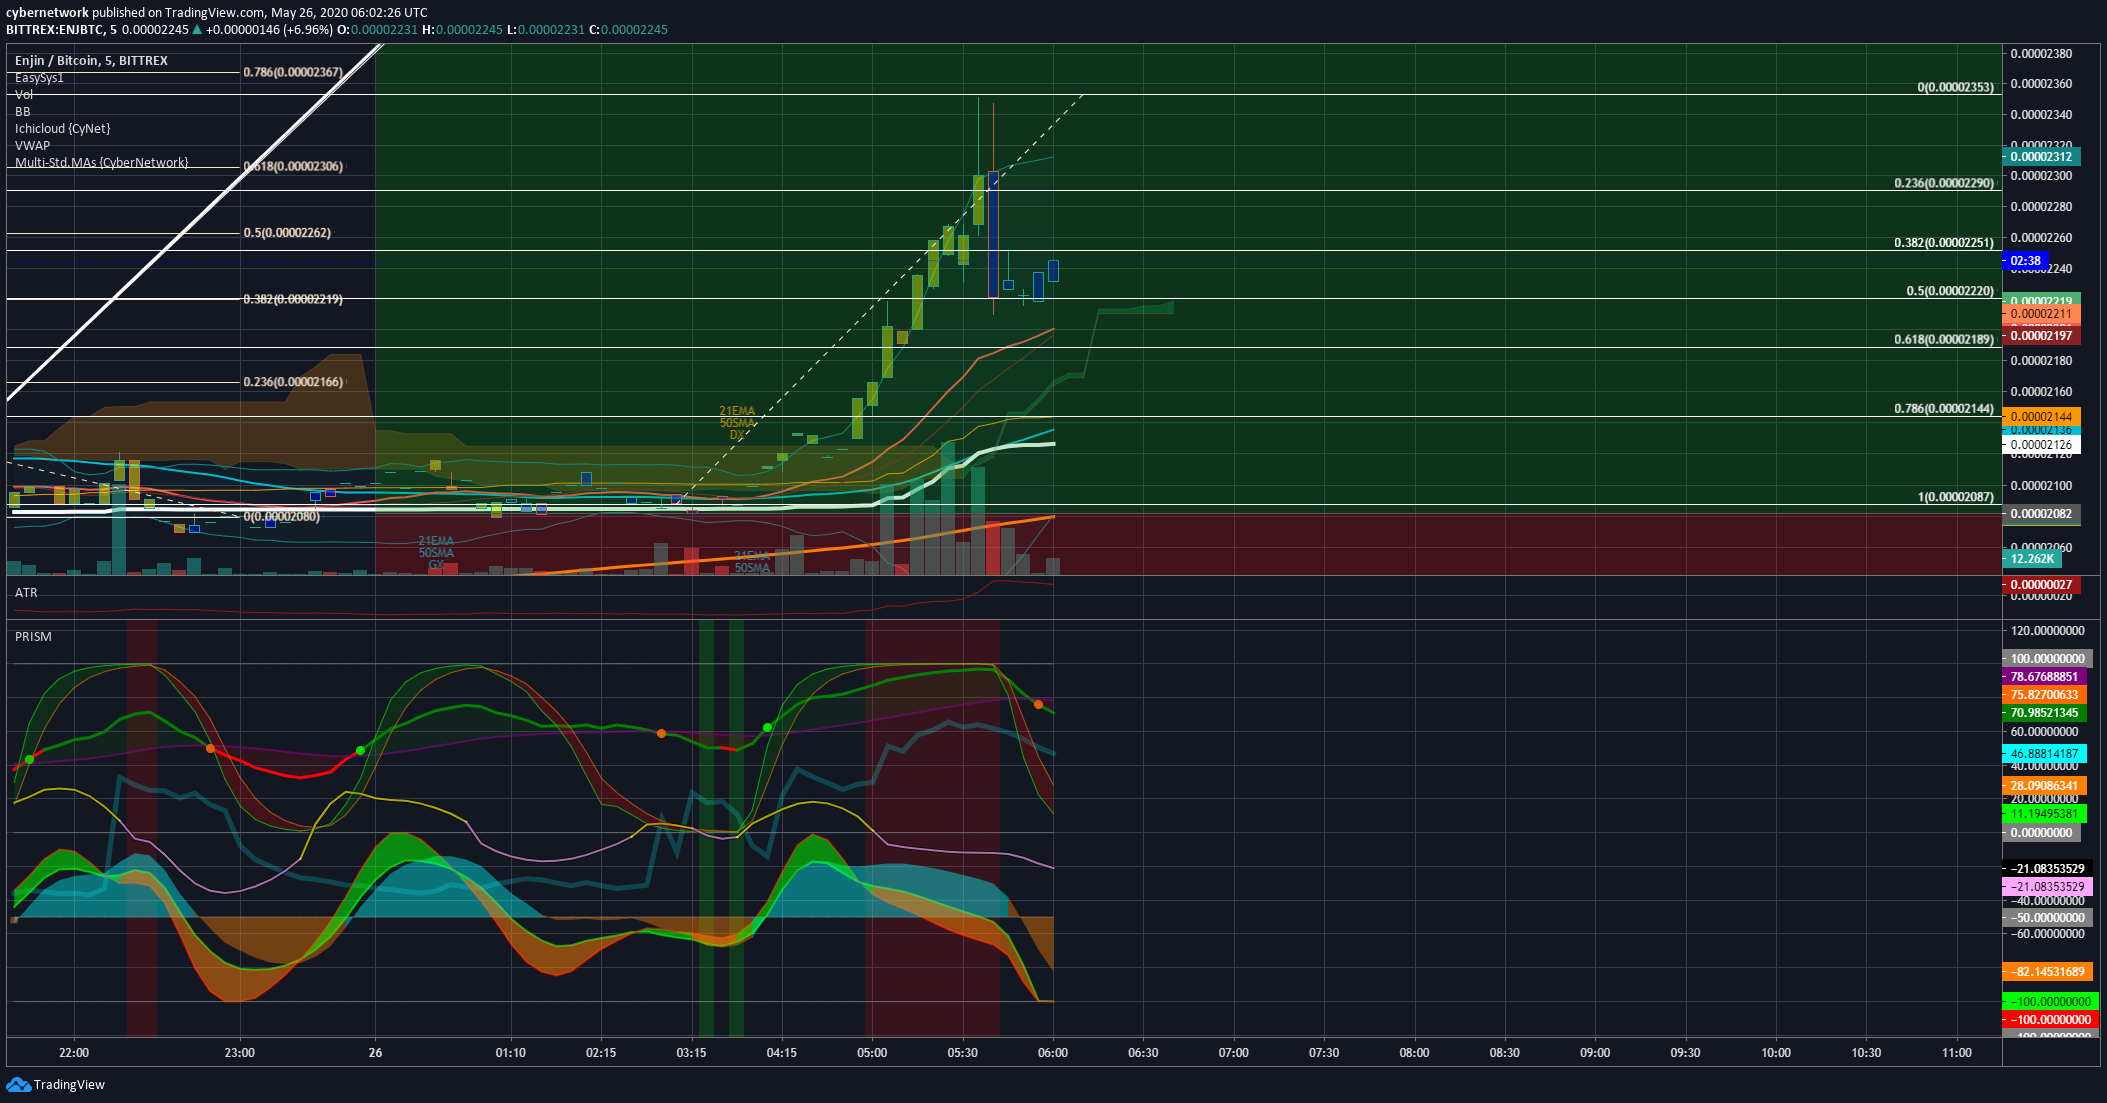Select the 0.00002380 price axis label

(x=2041, y=54)
